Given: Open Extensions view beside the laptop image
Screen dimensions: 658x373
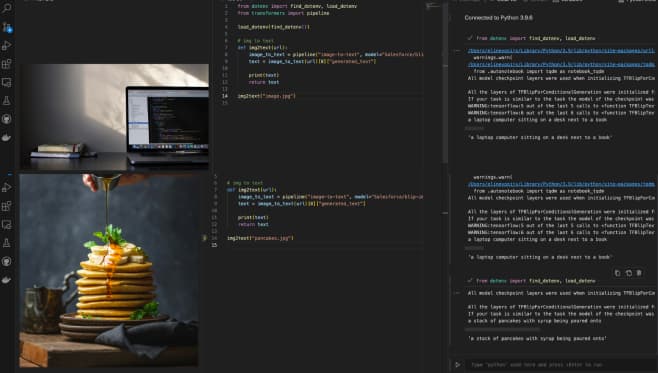Looking at the screenshot, I should (x=6, y=64).
